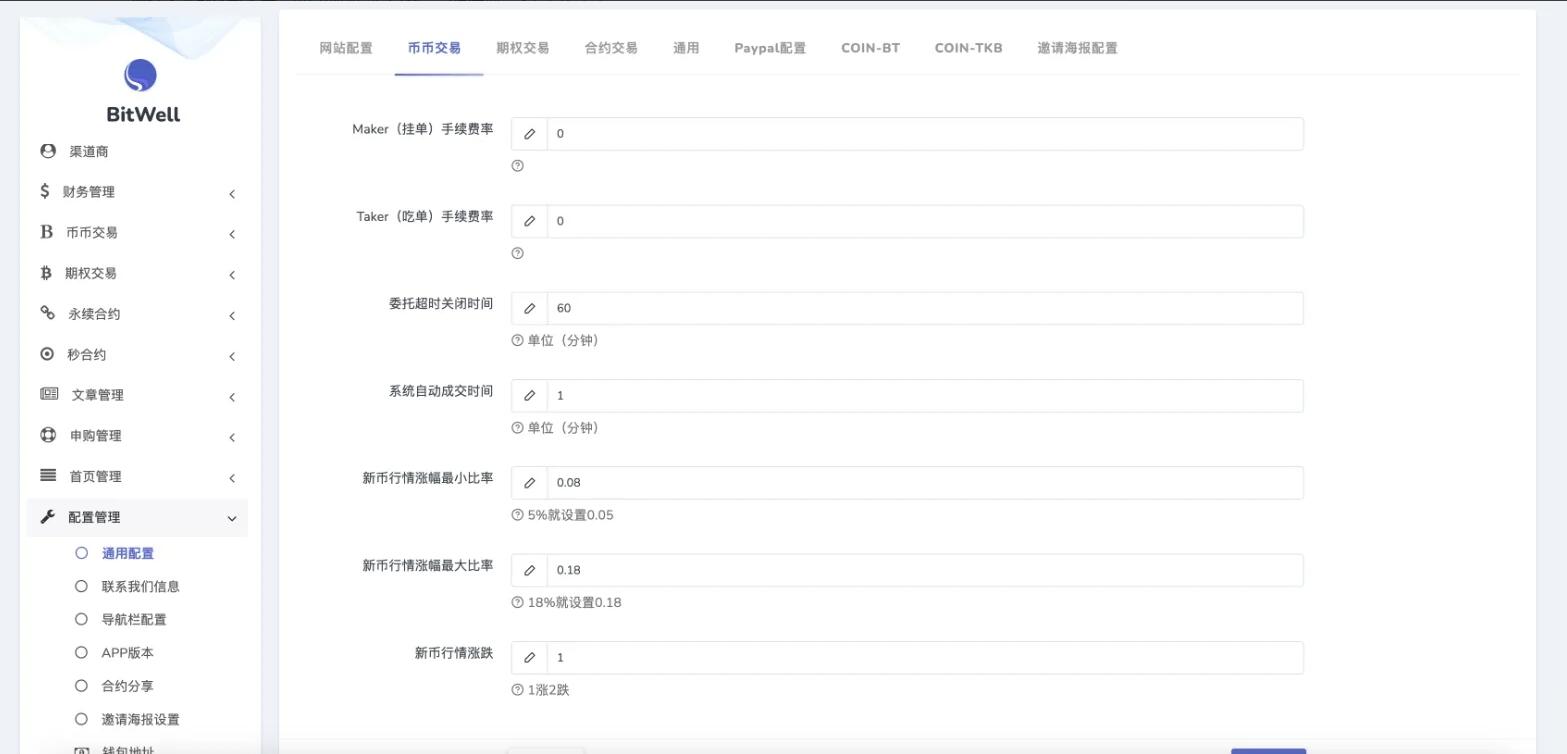Click the wrench icon beside 配置管理

pos(47,517)
